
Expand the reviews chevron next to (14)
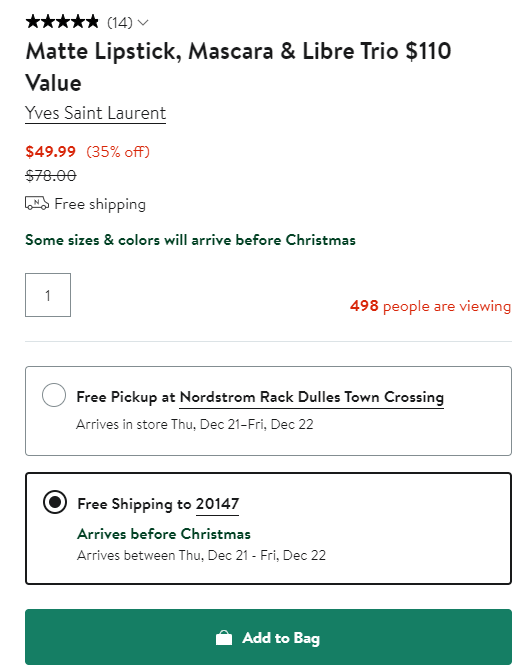143,22
